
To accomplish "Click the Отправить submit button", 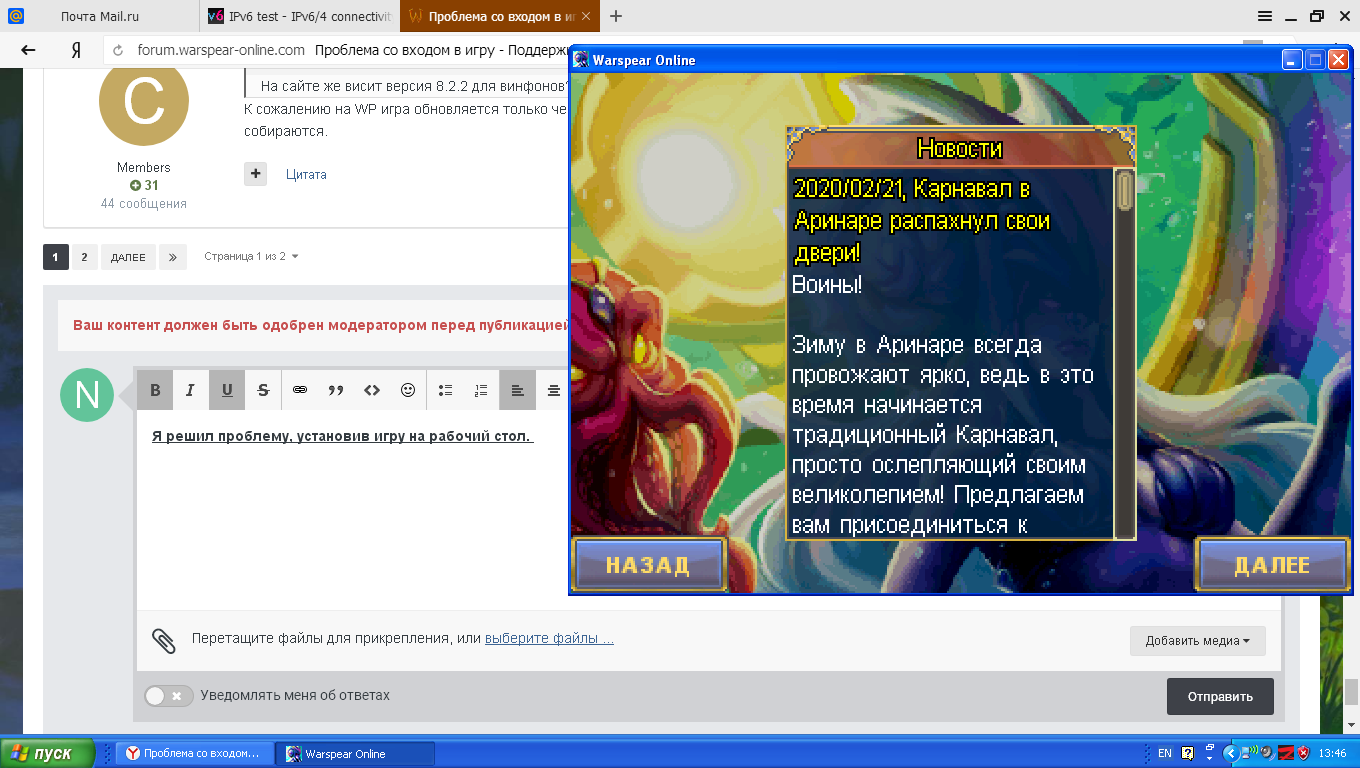I will [x=1220, y=696].
